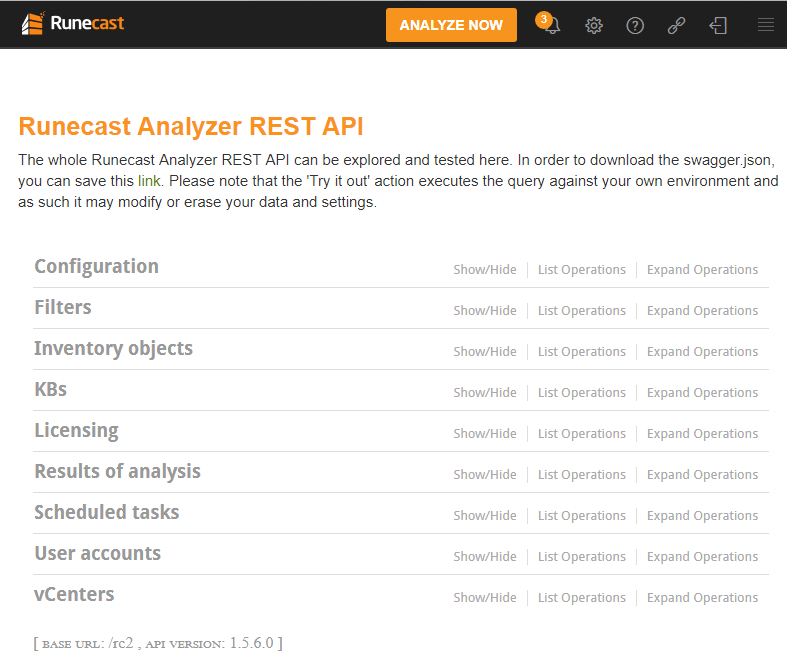Open the hamburger menu
Screen dimensions: 787x659
[766, 26]
